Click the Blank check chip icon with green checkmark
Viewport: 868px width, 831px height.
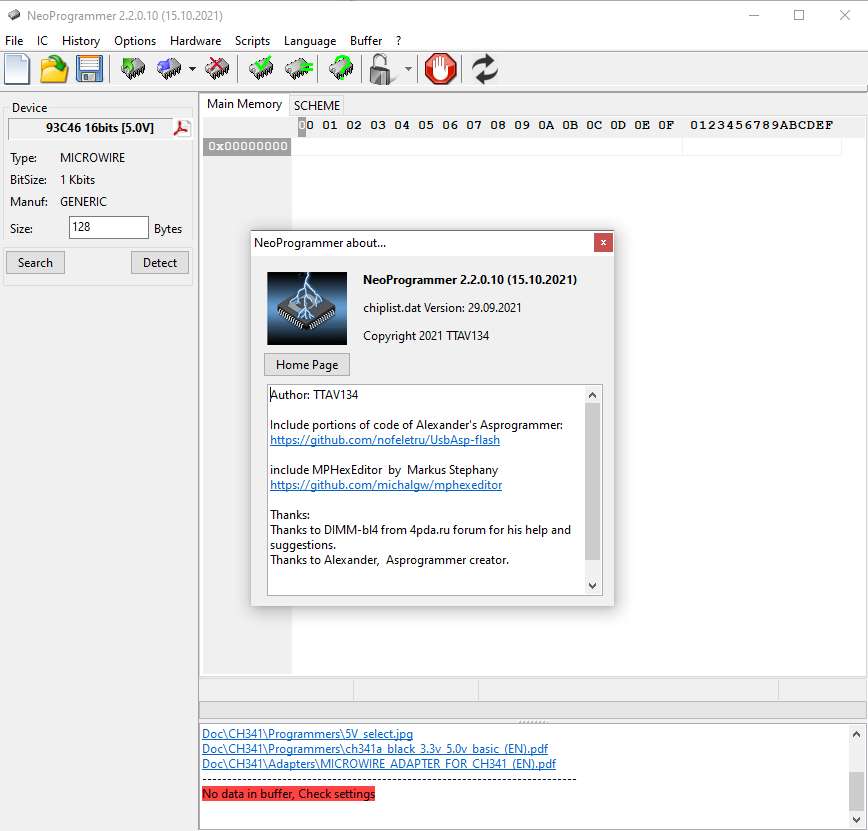click(x=261, y=69)
